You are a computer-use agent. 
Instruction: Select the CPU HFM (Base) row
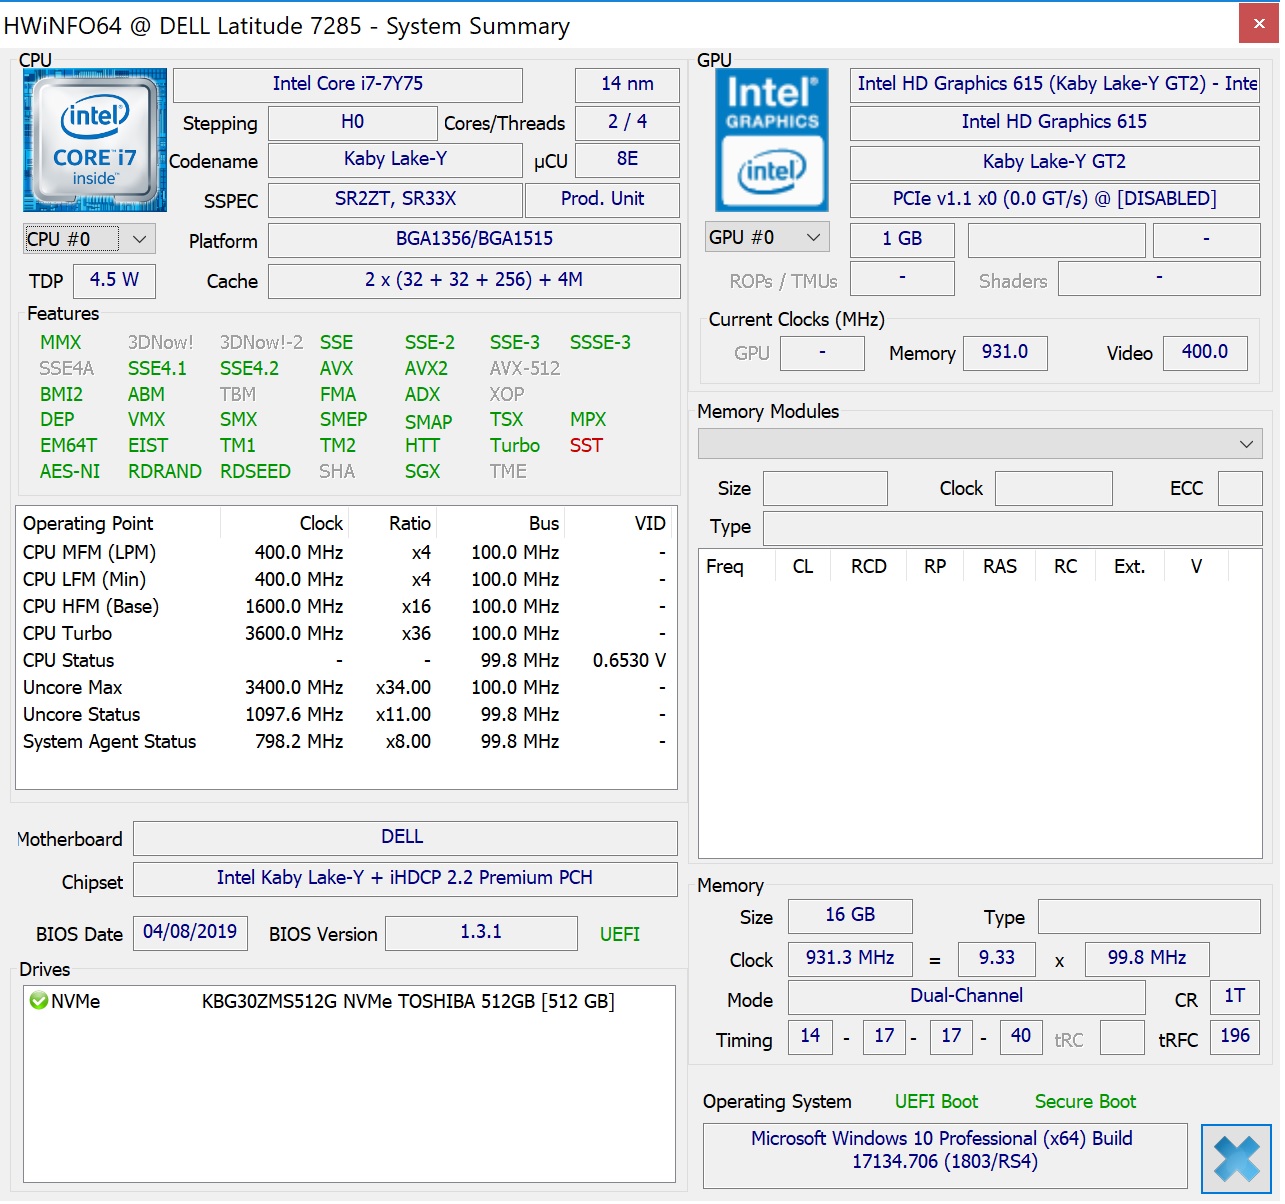click(345, 606)
